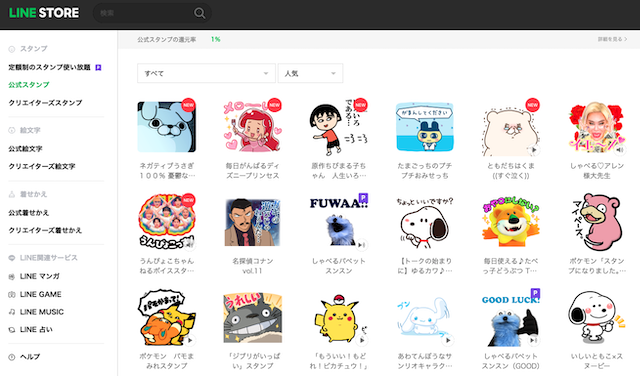Screen dimensions: 640x376
Task: Click ともだちはくま title text
Action: click(511, 171)
